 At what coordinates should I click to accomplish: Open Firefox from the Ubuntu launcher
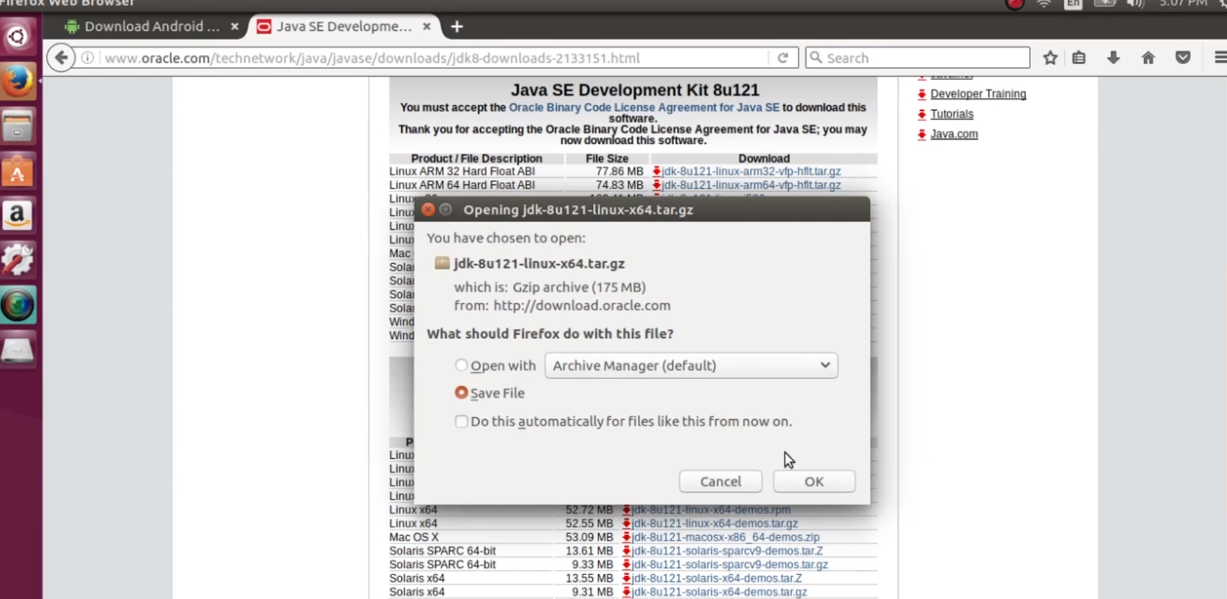coord(17,82)
